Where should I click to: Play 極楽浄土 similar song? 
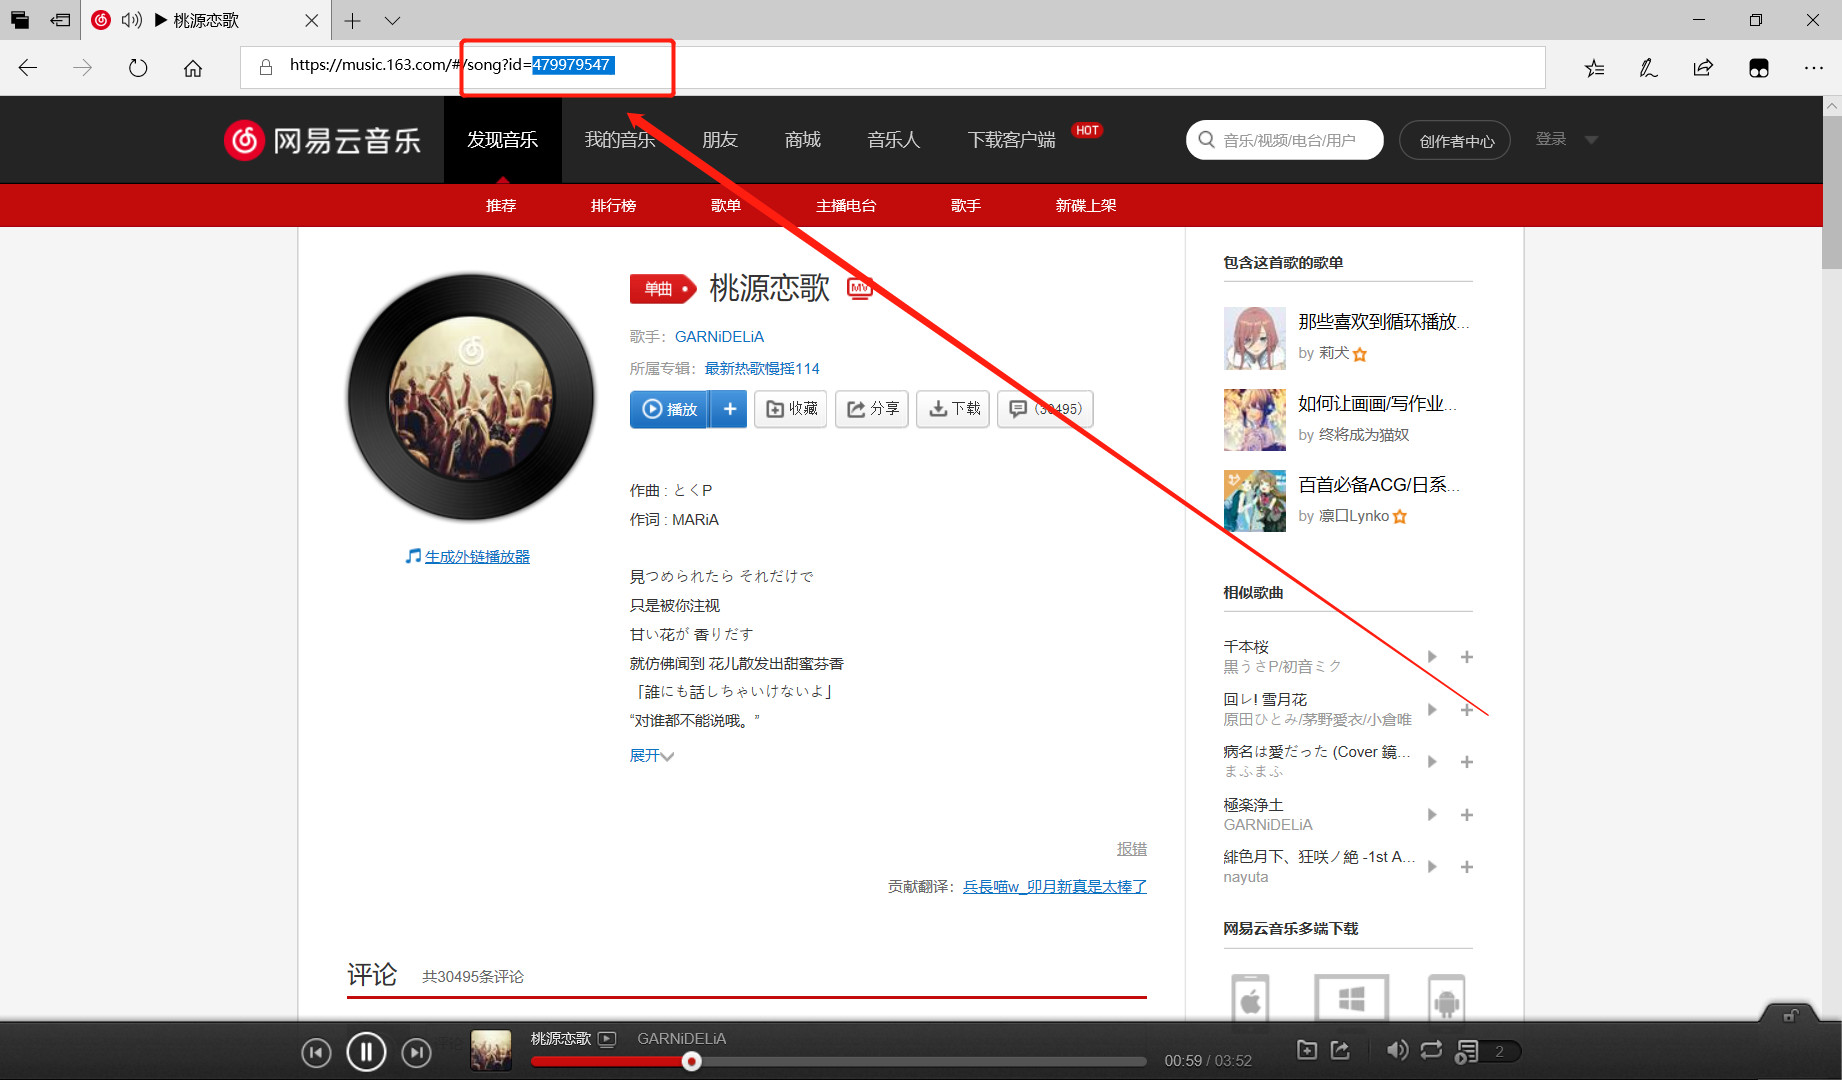click(1432, 815)
